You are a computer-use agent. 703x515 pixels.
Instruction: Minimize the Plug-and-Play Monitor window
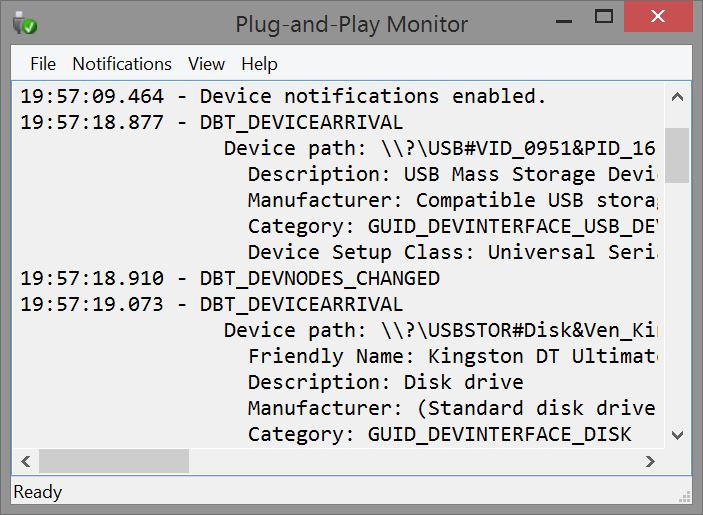[564, 21]
